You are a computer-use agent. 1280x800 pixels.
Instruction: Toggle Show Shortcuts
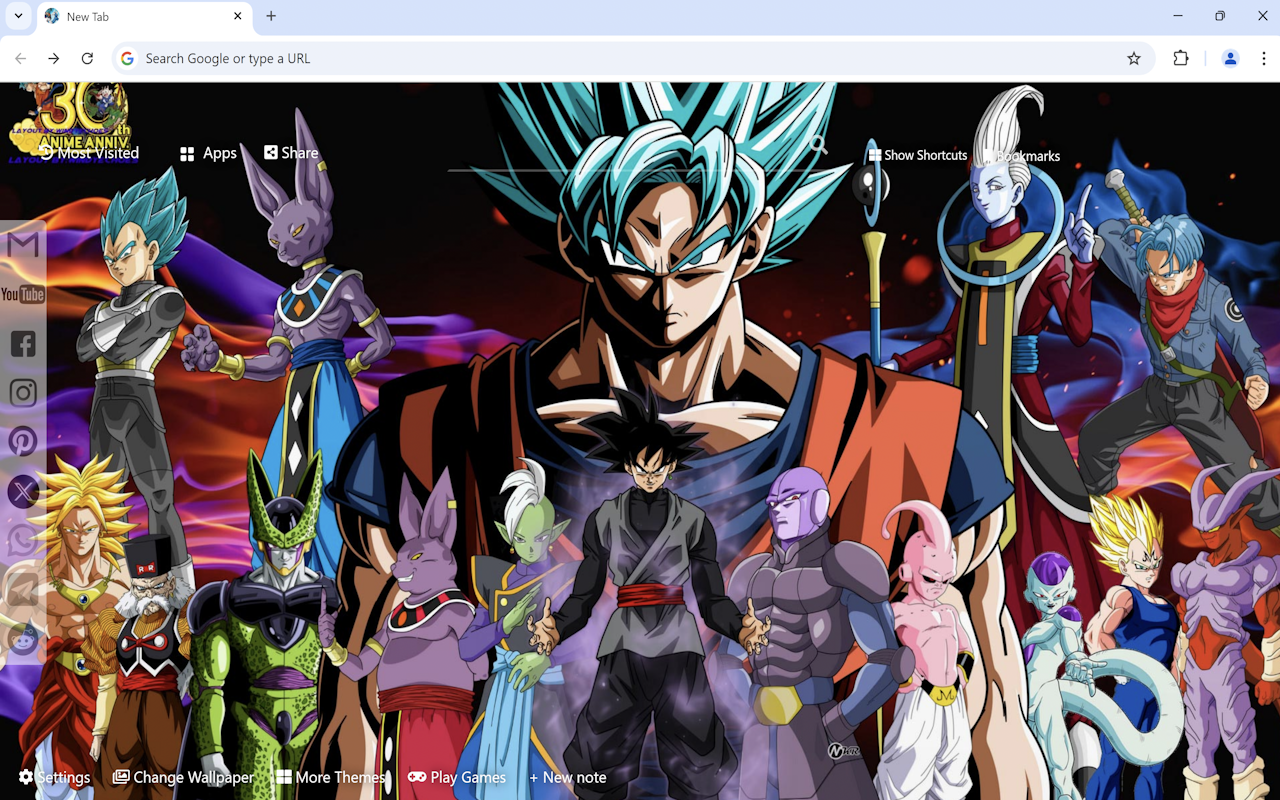pos(918,155)
